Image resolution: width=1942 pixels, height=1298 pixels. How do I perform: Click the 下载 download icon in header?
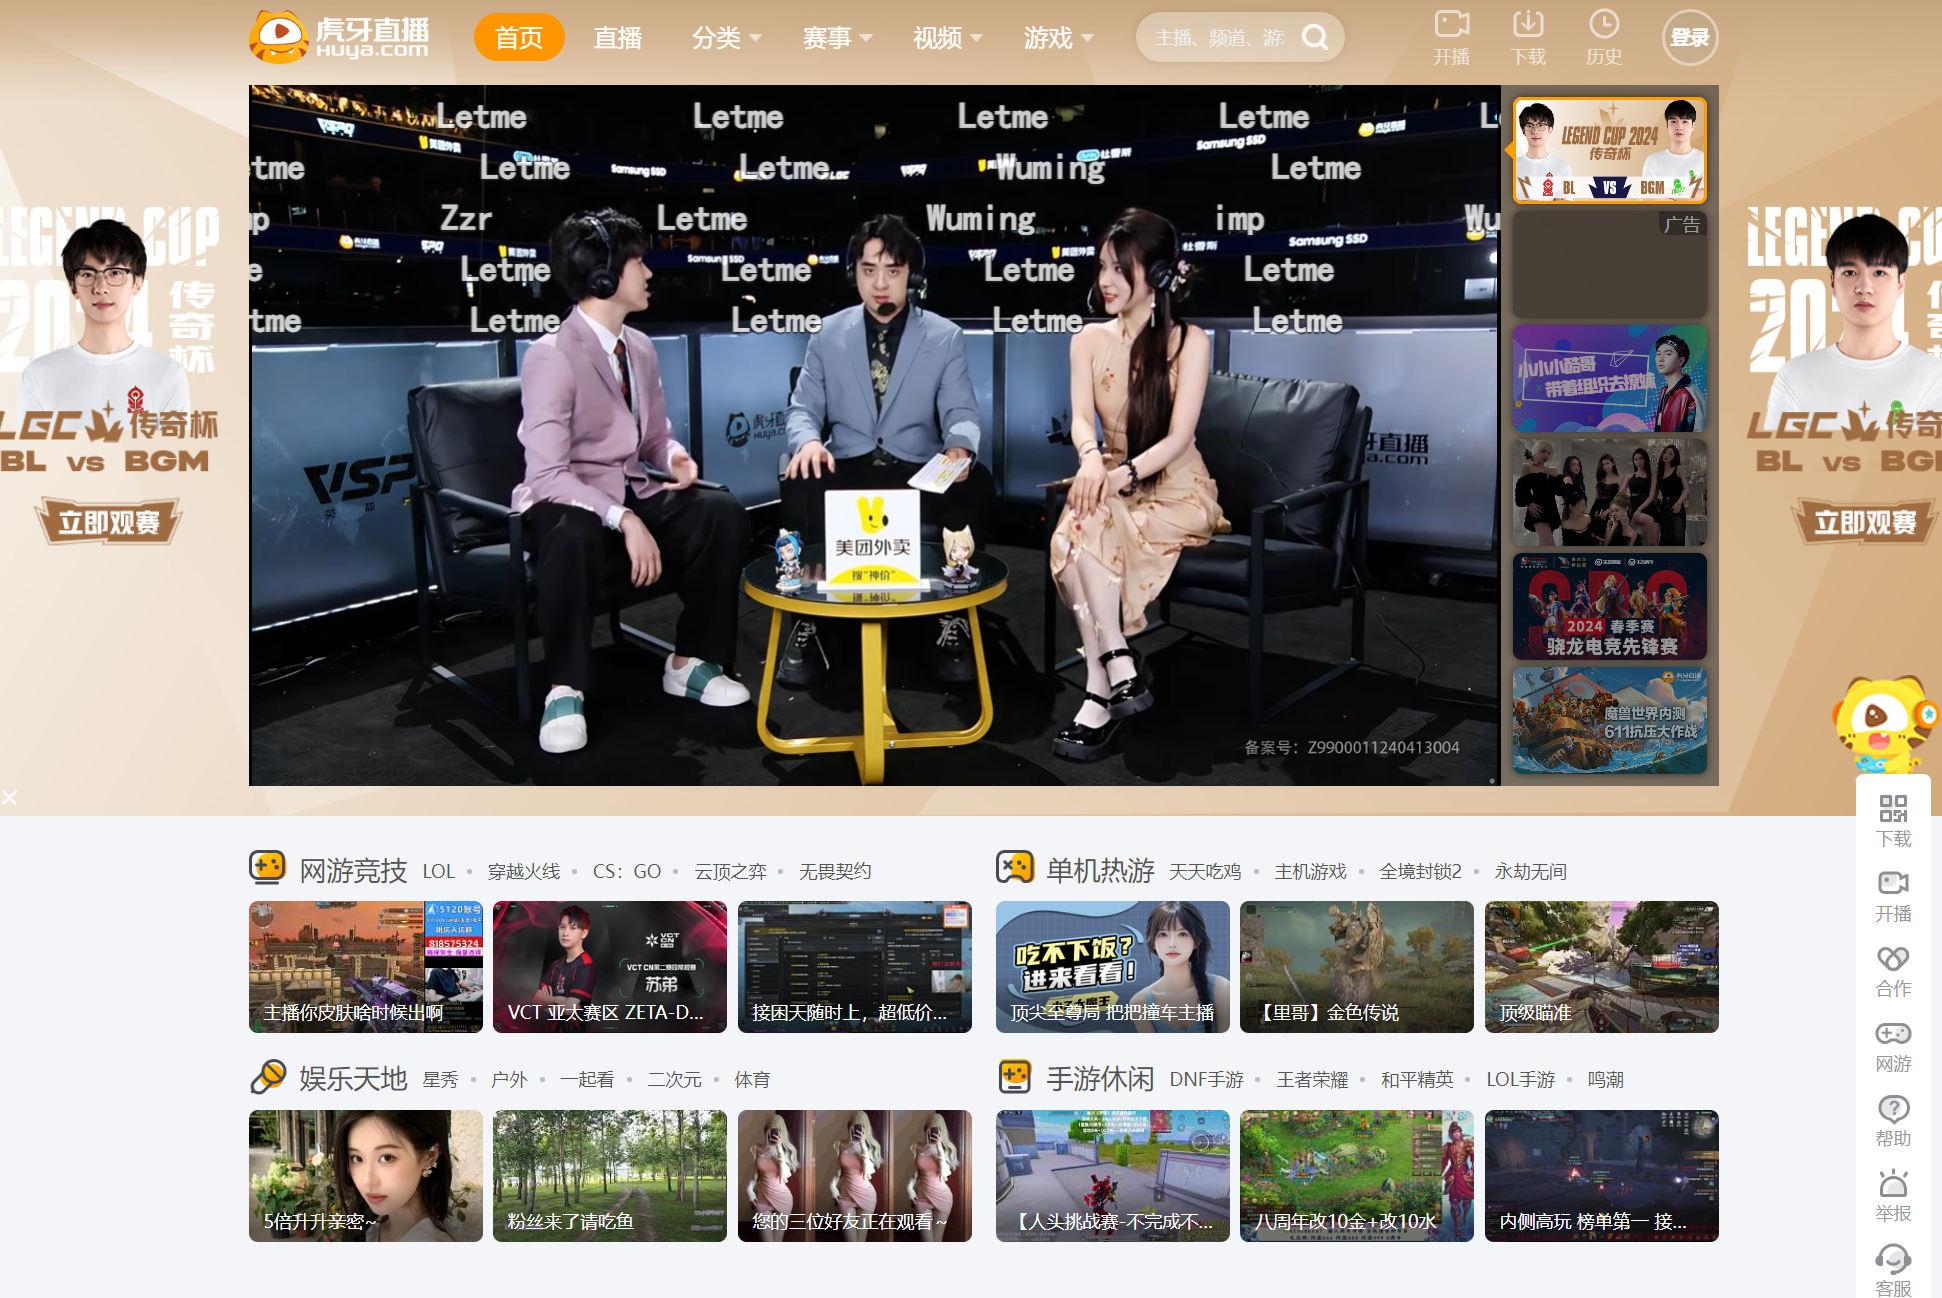[1527, 24]
